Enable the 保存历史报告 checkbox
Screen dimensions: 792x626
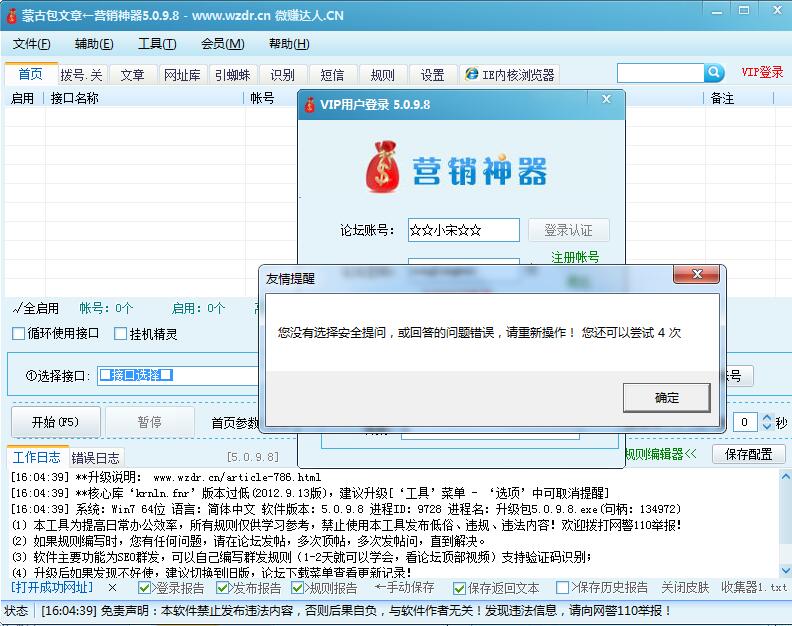pyautogui.click(x=562, y=588)
